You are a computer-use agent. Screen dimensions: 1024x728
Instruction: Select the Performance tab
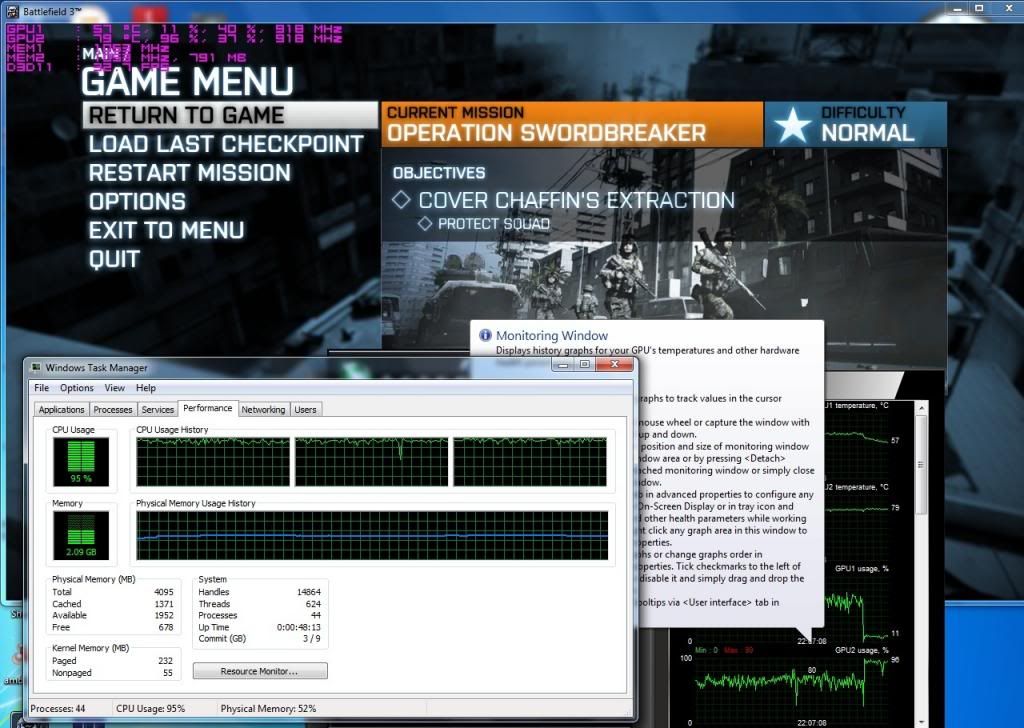tap(208, 408)
